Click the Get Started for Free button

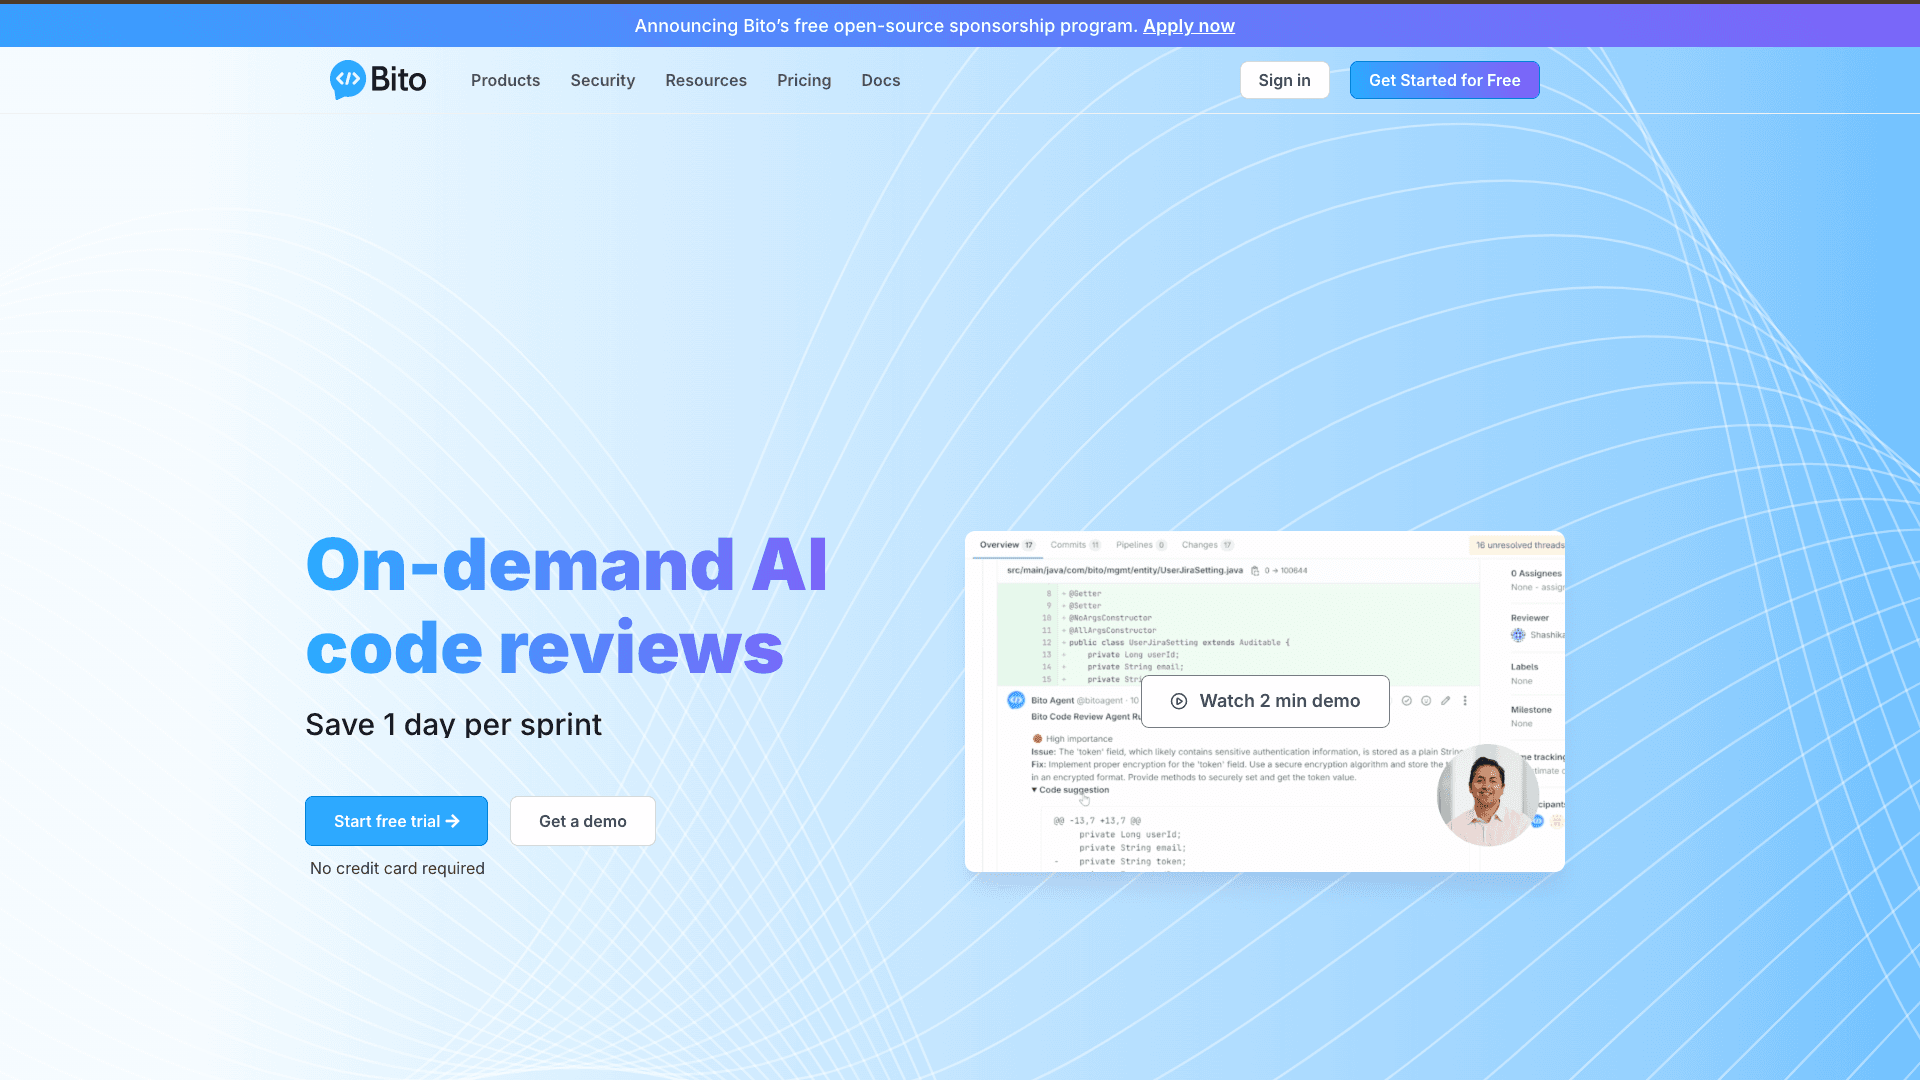click(x=1444, y=80)
